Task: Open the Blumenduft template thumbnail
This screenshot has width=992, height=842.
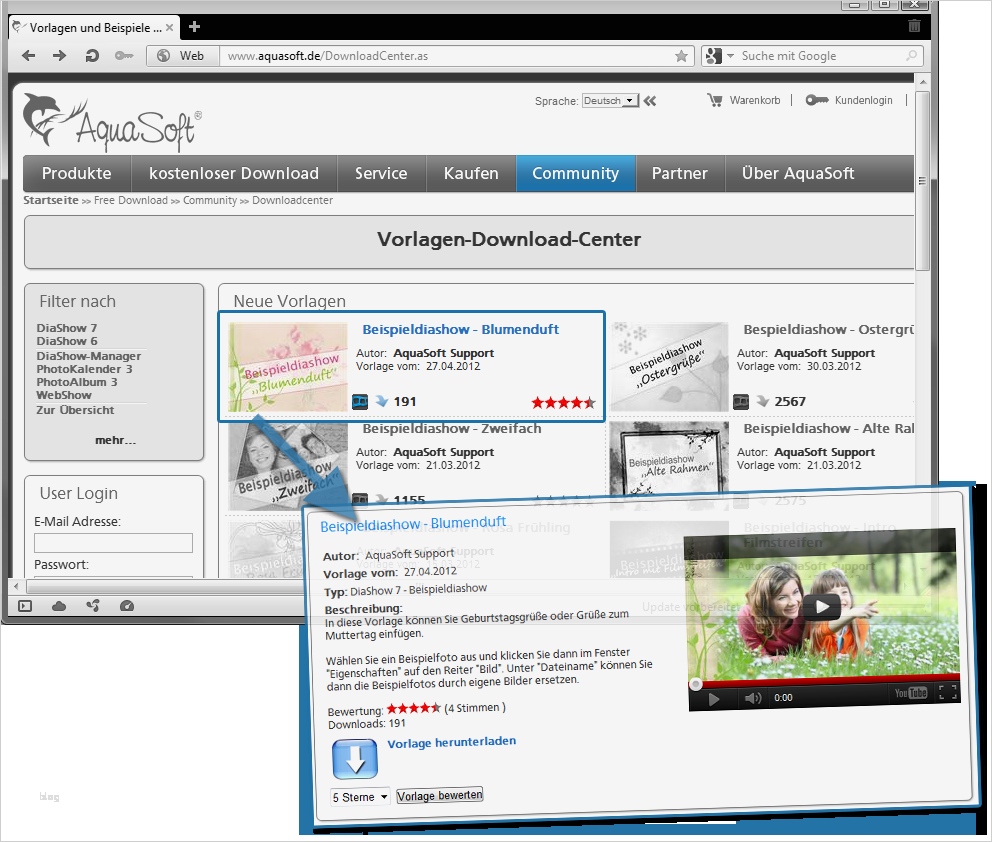Action: (x=288, y=367)
